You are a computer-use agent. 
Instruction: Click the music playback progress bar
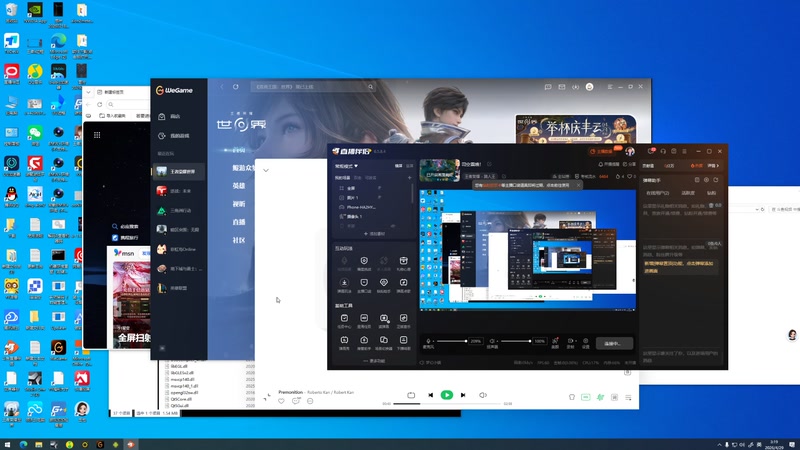click(447, 404)
